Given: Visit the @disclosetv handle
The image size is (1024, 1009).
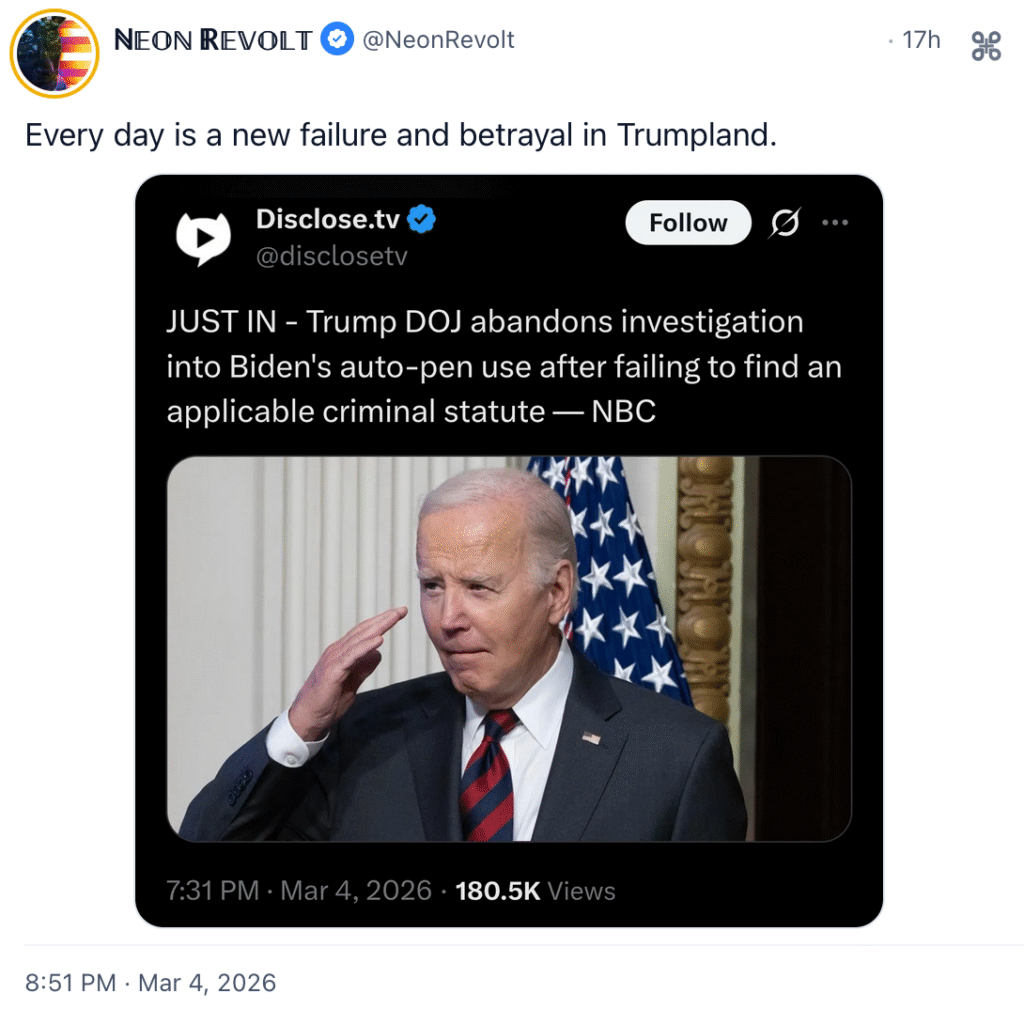Looking at the screenshot, I should (332, 257).
